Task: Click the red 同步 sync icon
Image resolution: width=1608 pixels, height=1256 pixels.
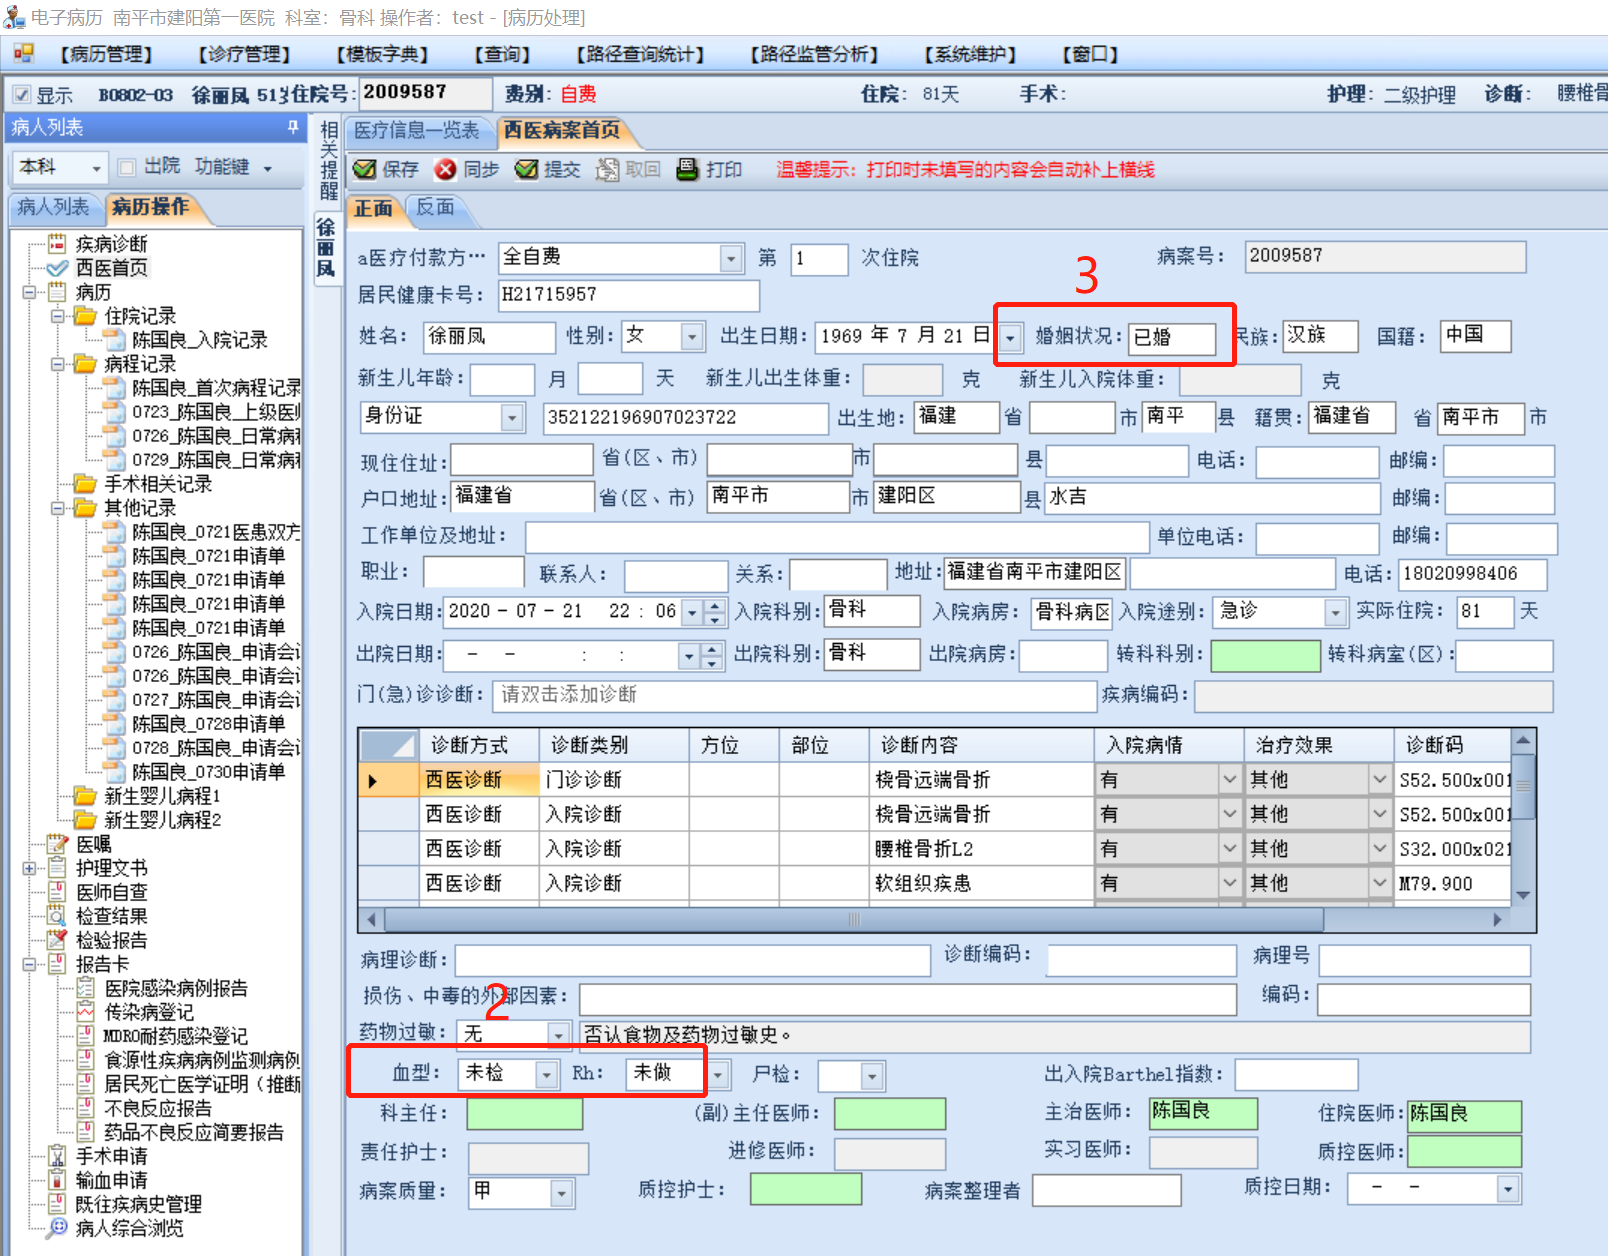Action: click(x=445, y=169)
